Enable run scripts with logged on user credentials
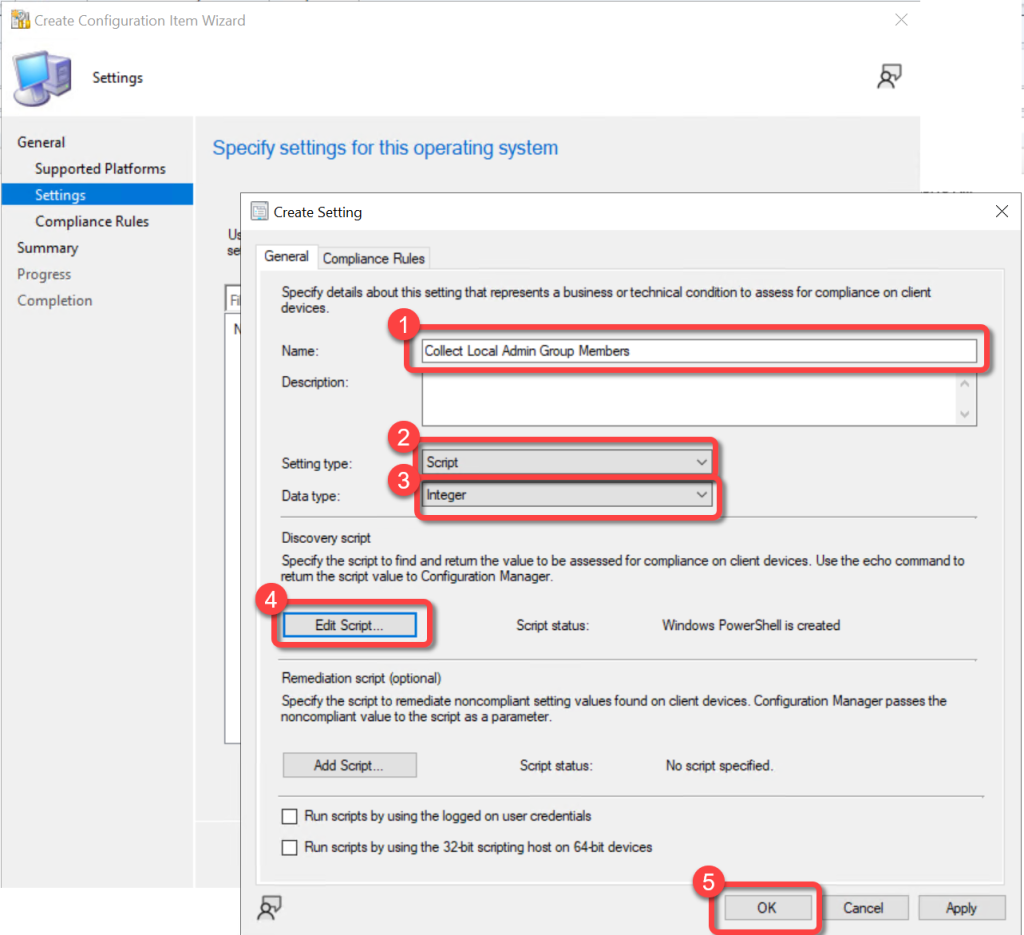Image resolution: width=1024 pixels, height=935 pixels. click(290, 816)
